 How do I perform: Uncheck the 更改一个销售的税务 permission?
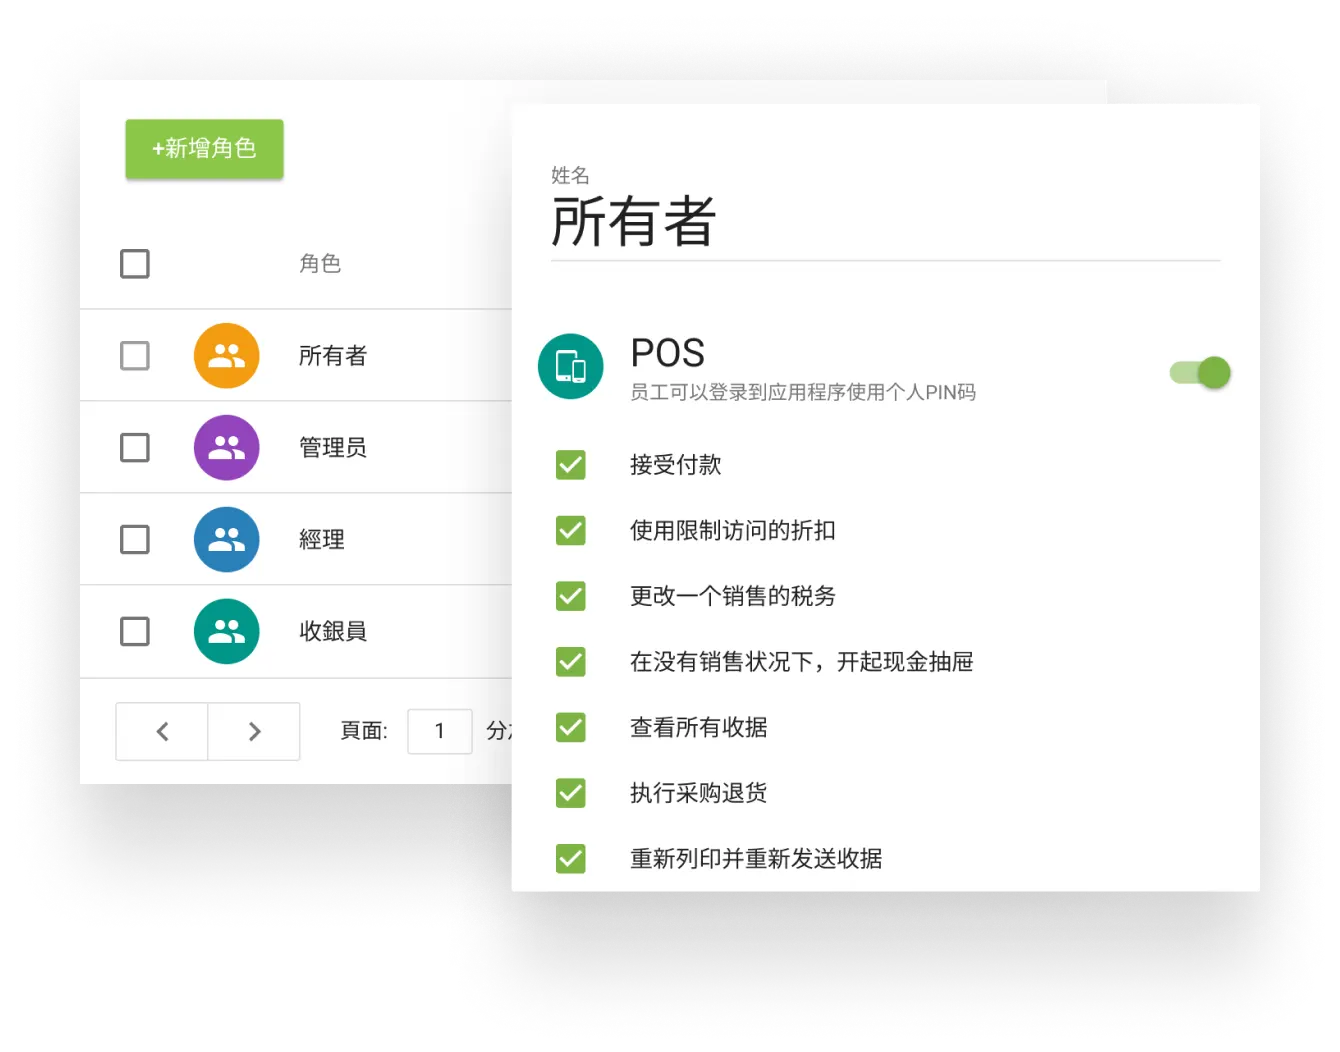(571, 596)
